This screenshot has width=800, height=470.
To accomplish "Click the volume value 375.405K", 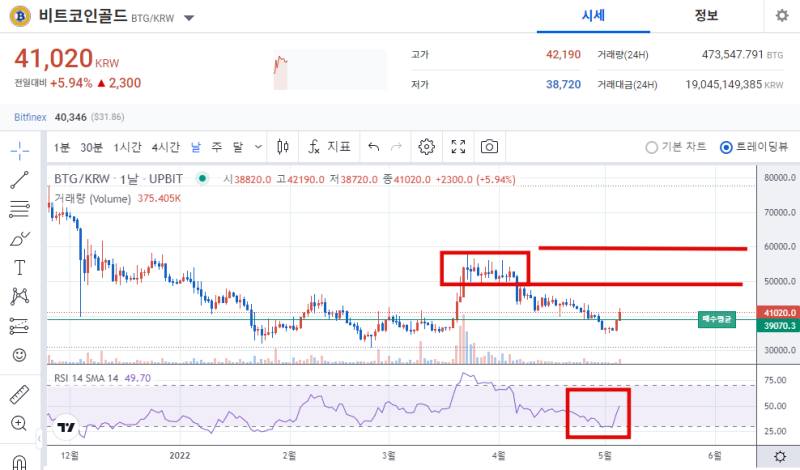I will (159, 199).
